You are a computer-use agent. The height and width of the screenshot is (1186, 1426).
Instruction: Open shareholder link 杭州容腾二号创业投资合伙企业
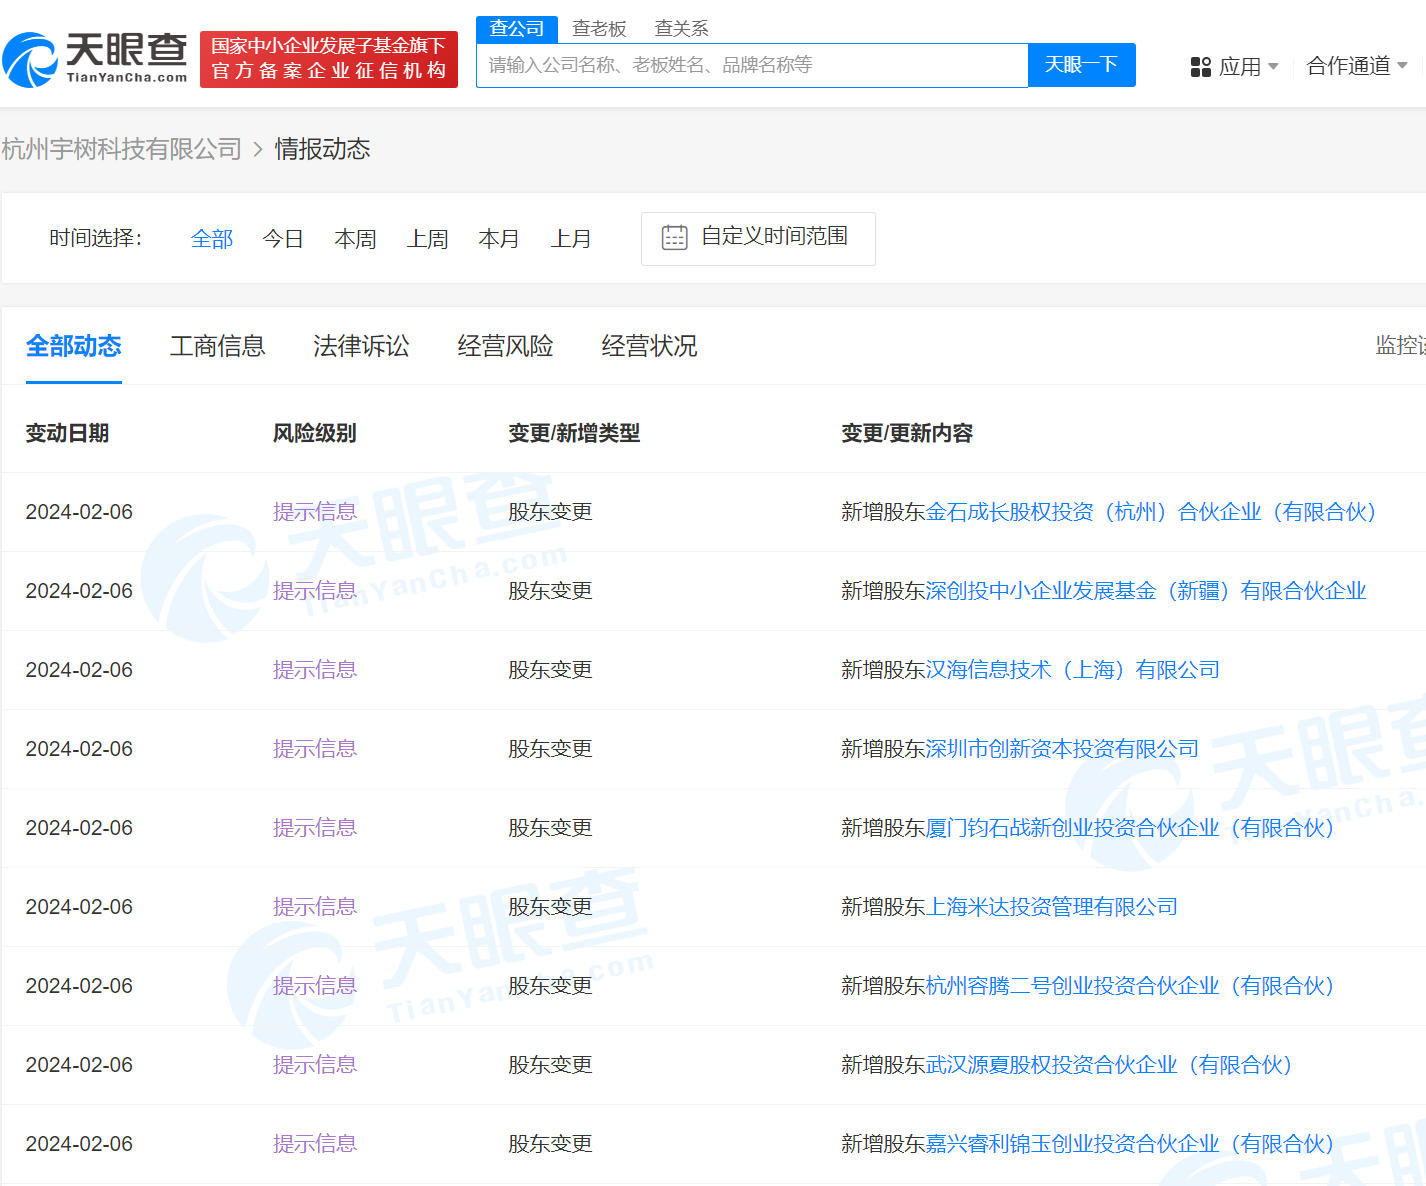[1130, 986]
